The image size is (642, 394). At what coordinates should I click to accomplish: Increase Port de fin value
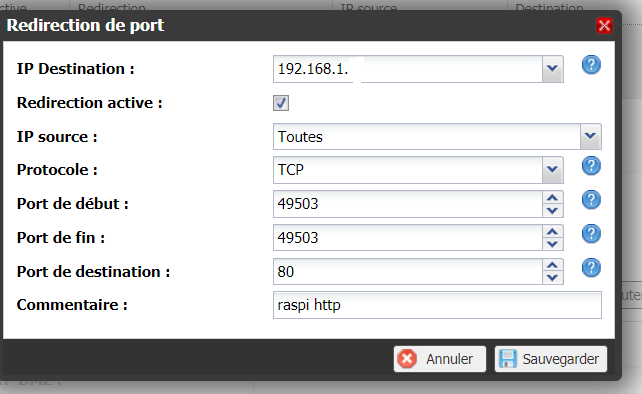[x=553, y=232]
